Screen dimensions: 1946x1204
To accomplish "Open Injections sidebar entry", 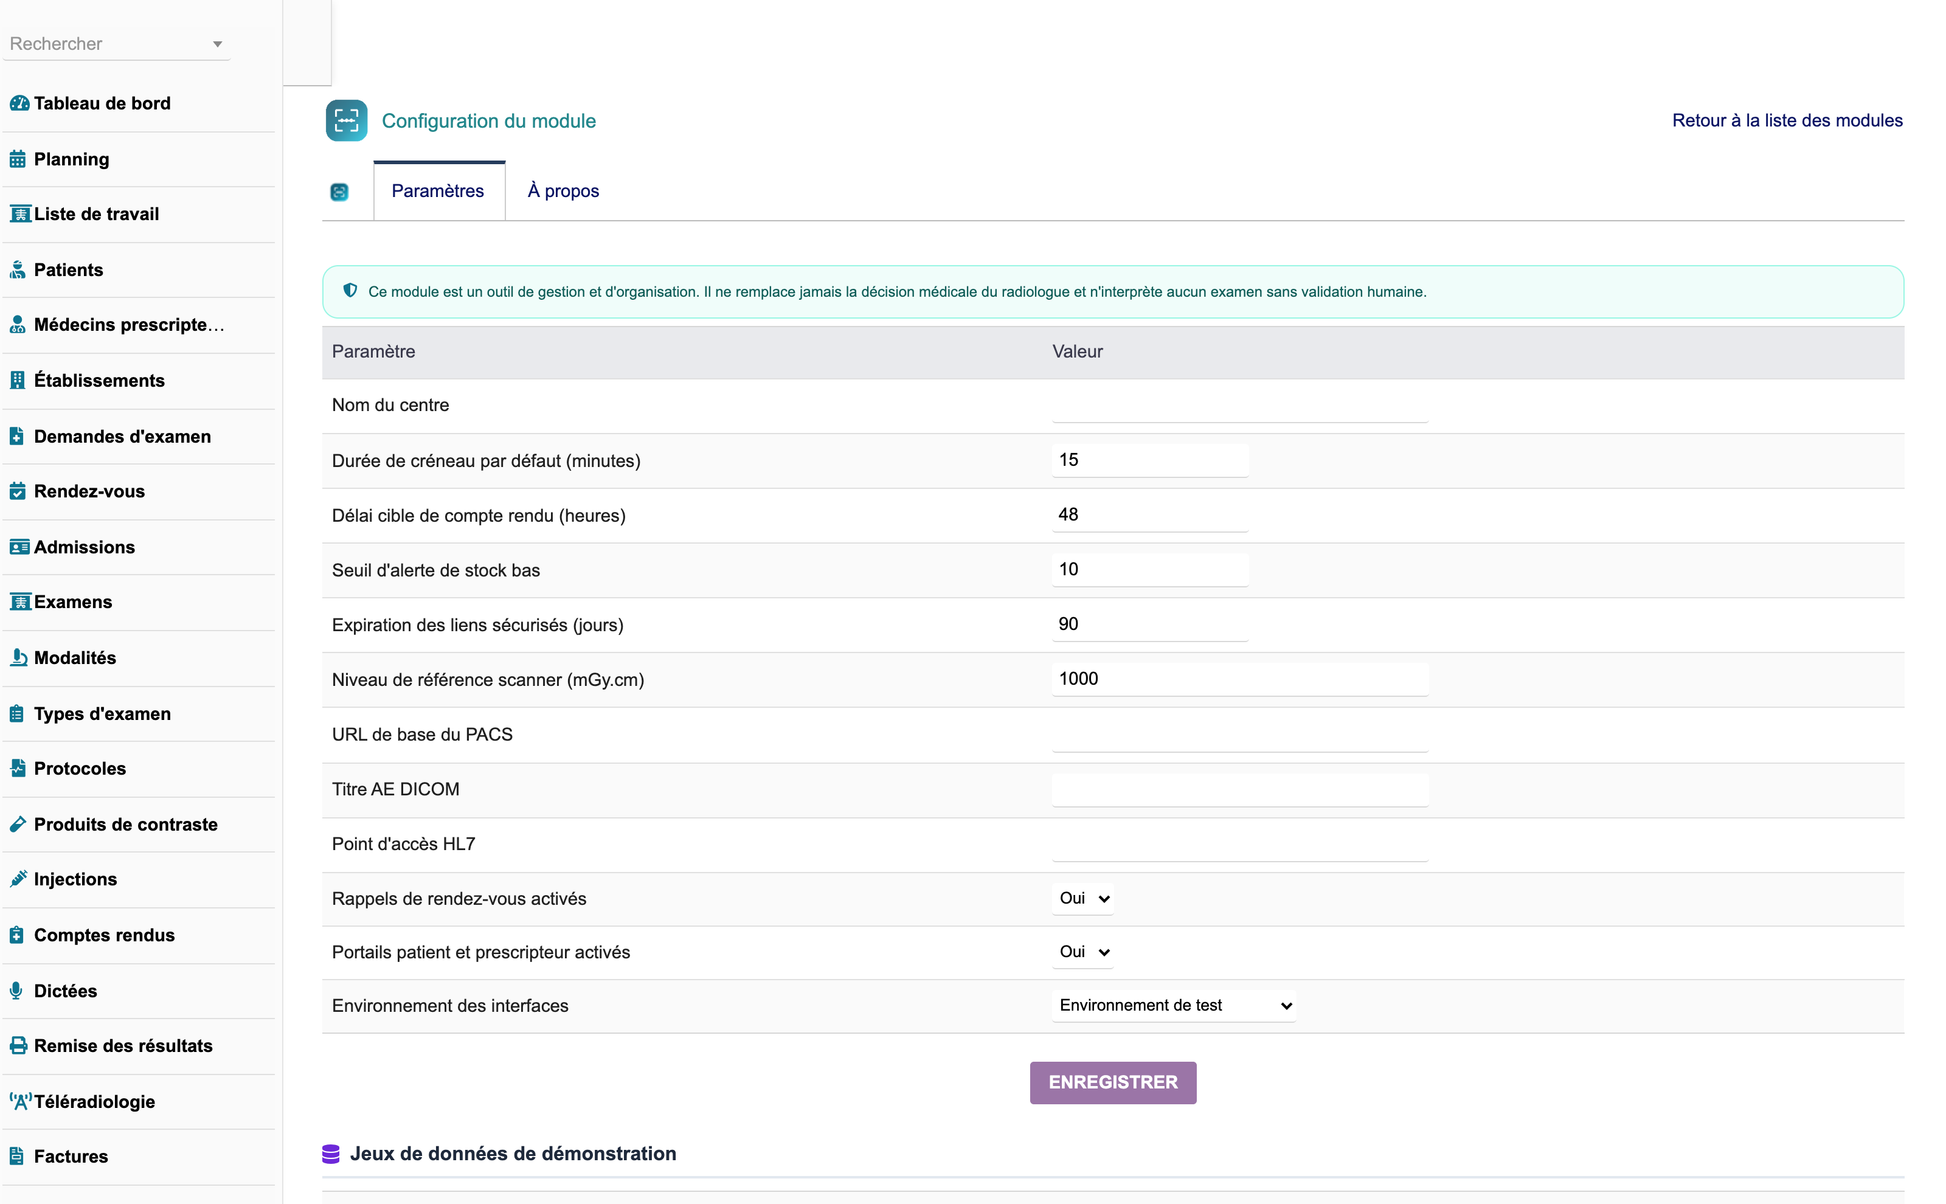I will click(x=75, y=879).
